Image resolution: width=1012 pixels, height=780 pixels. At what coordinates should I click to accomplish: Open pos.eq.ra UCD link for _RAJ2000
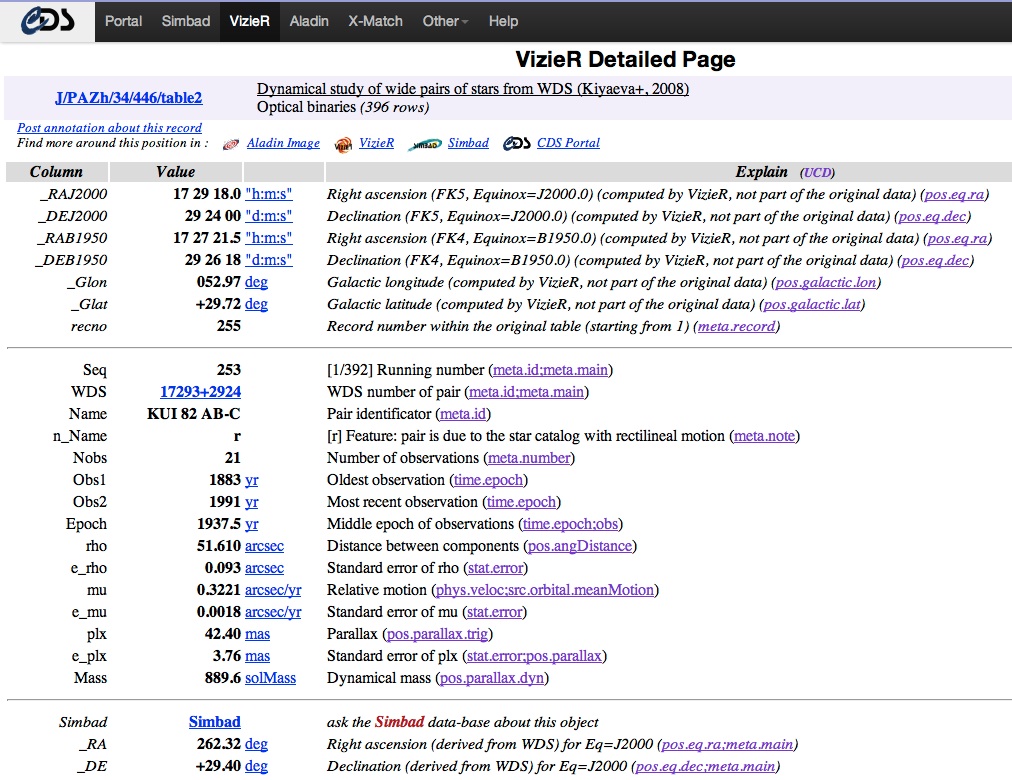pos(955,194)
